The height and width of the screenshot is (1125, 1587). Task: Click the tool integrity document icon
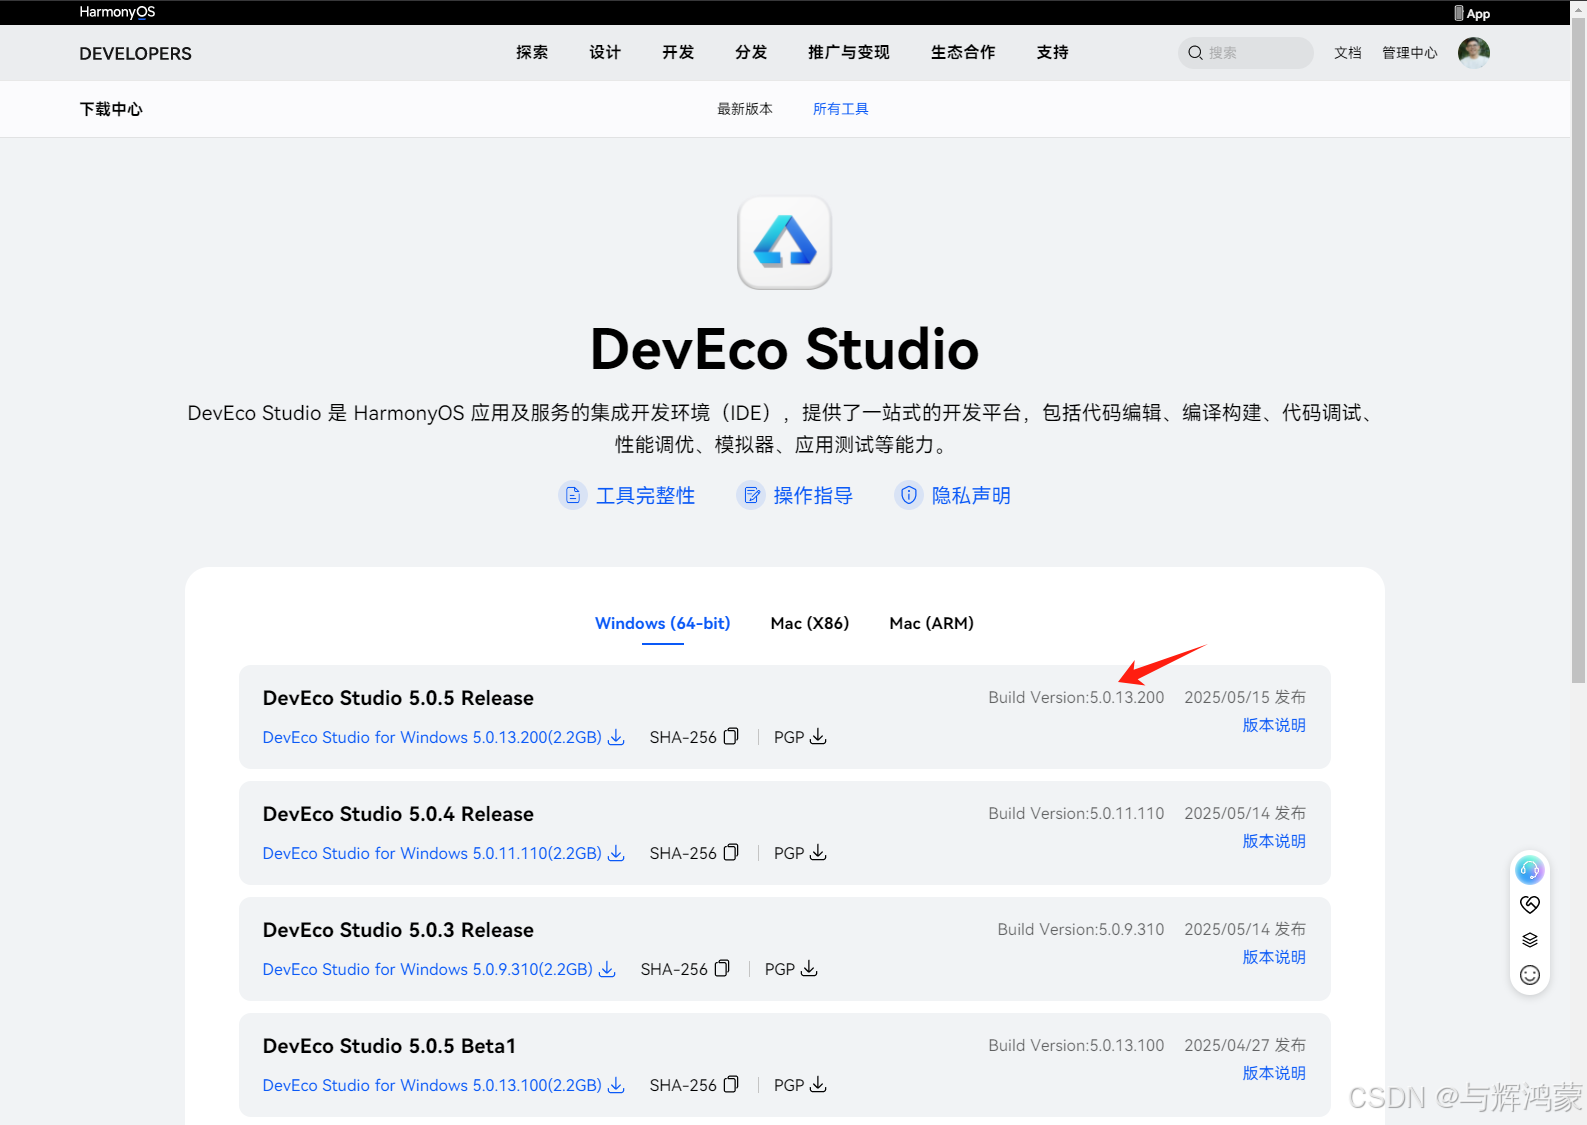[573, 495]
